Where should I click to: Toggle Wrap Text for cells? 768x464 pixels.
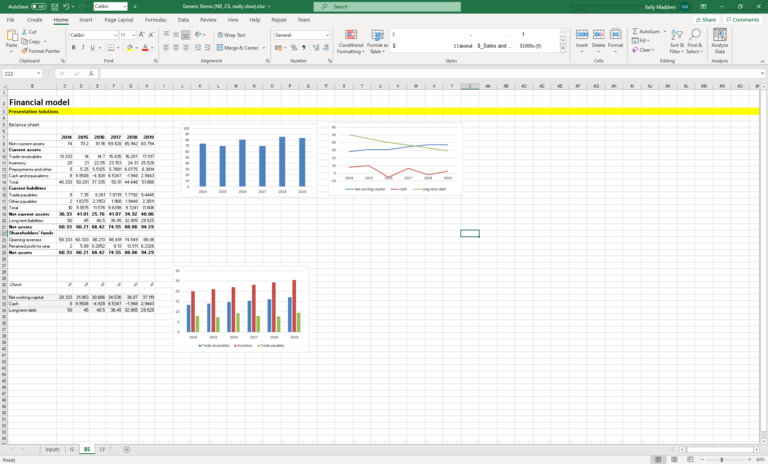[231, 34]
